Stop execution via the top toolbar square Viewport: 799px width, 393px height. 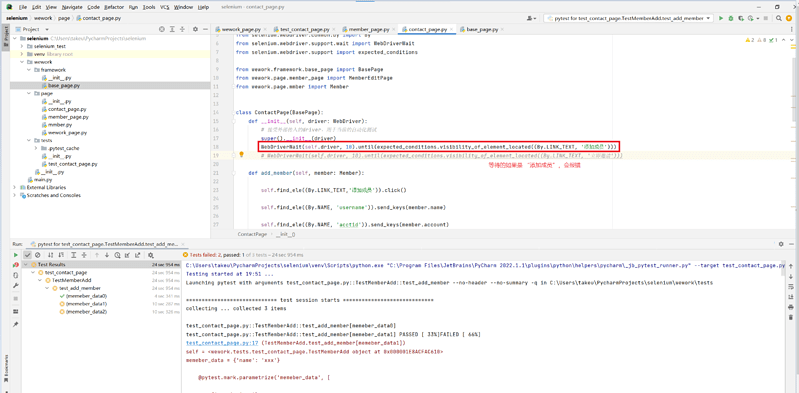point(766,18)
